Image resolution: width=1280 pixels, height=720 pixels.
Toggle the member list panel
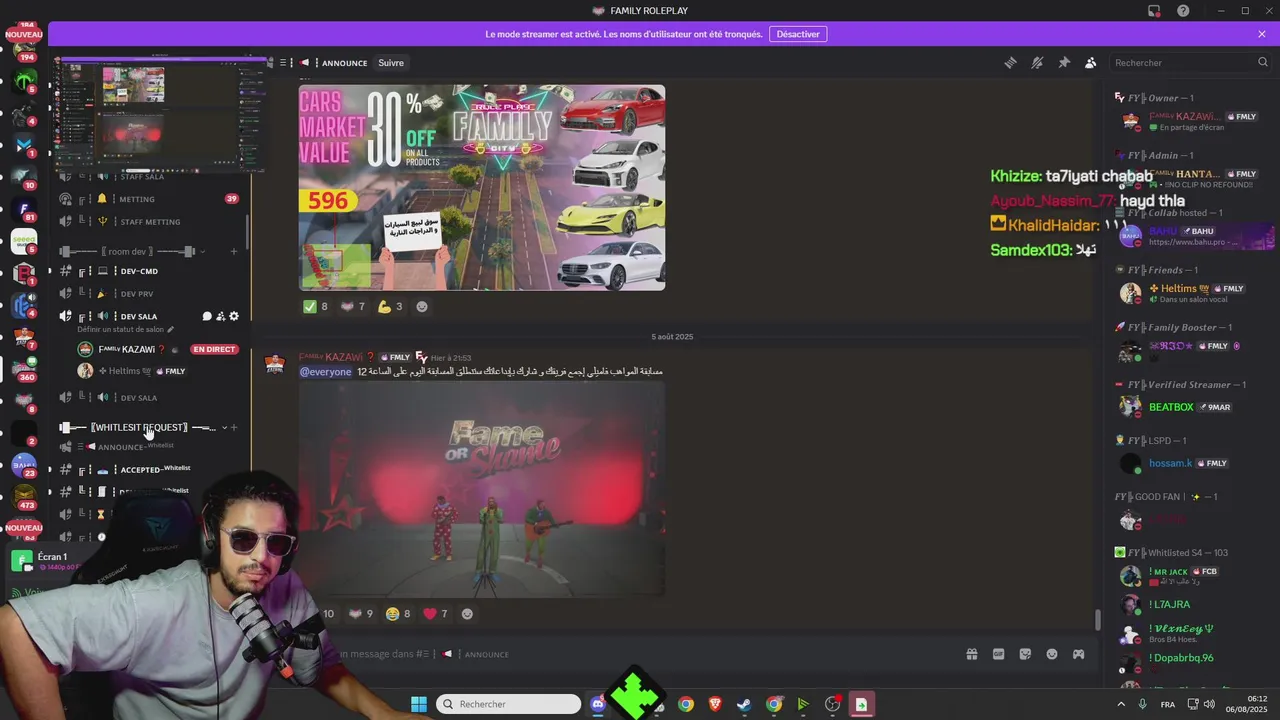(x=1091, y=62)
